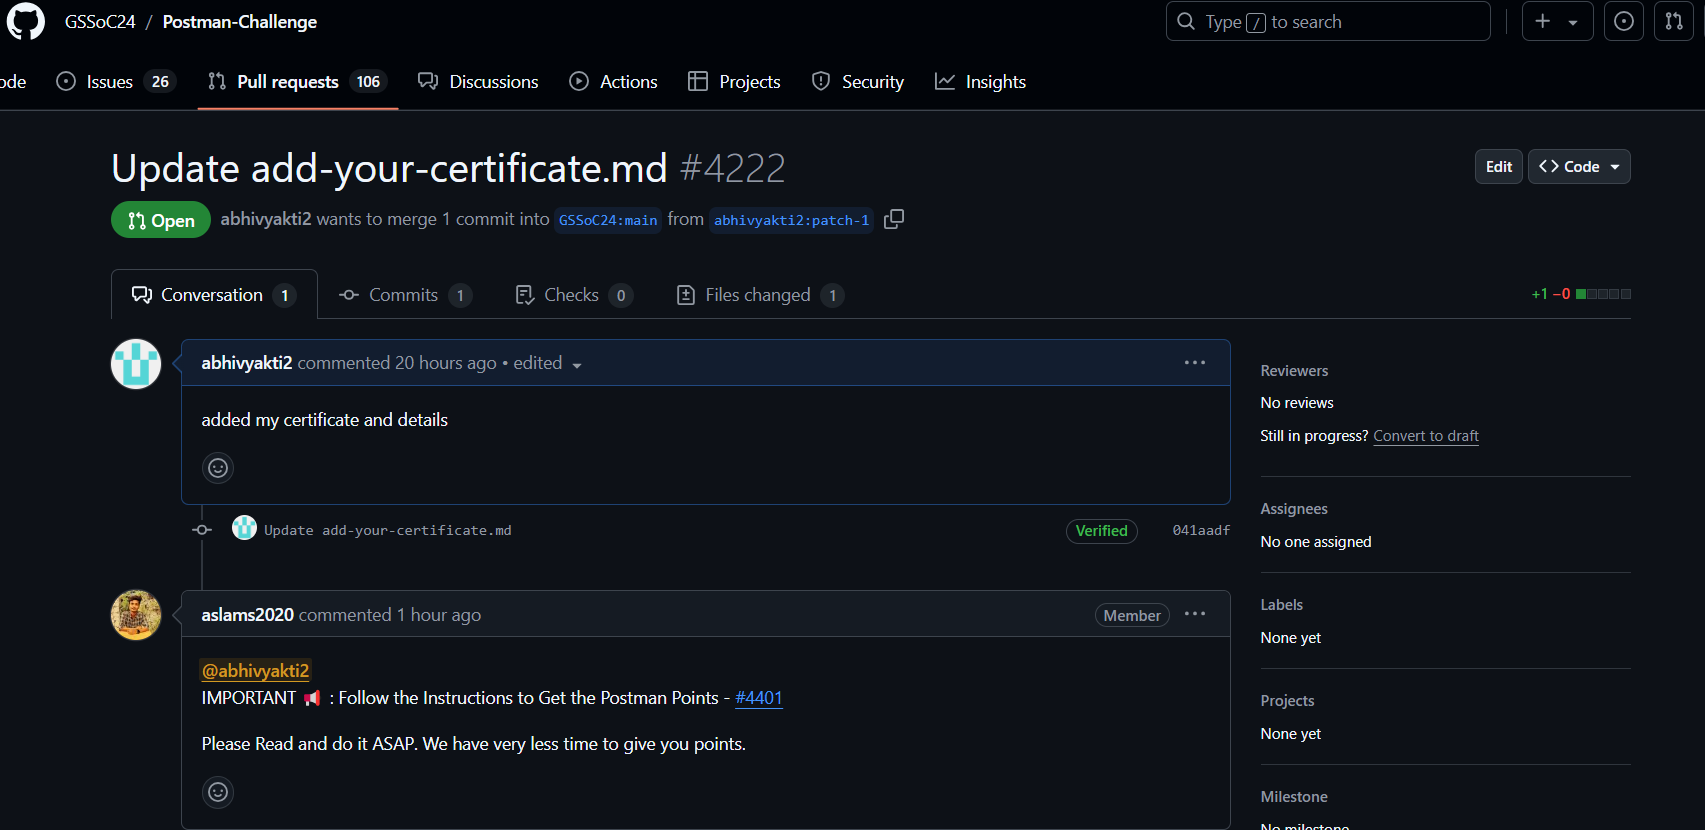Image resolution: width=1705 pixels, height=830 pixels.
Task: Open the Security tab
Action: point(858,82)
